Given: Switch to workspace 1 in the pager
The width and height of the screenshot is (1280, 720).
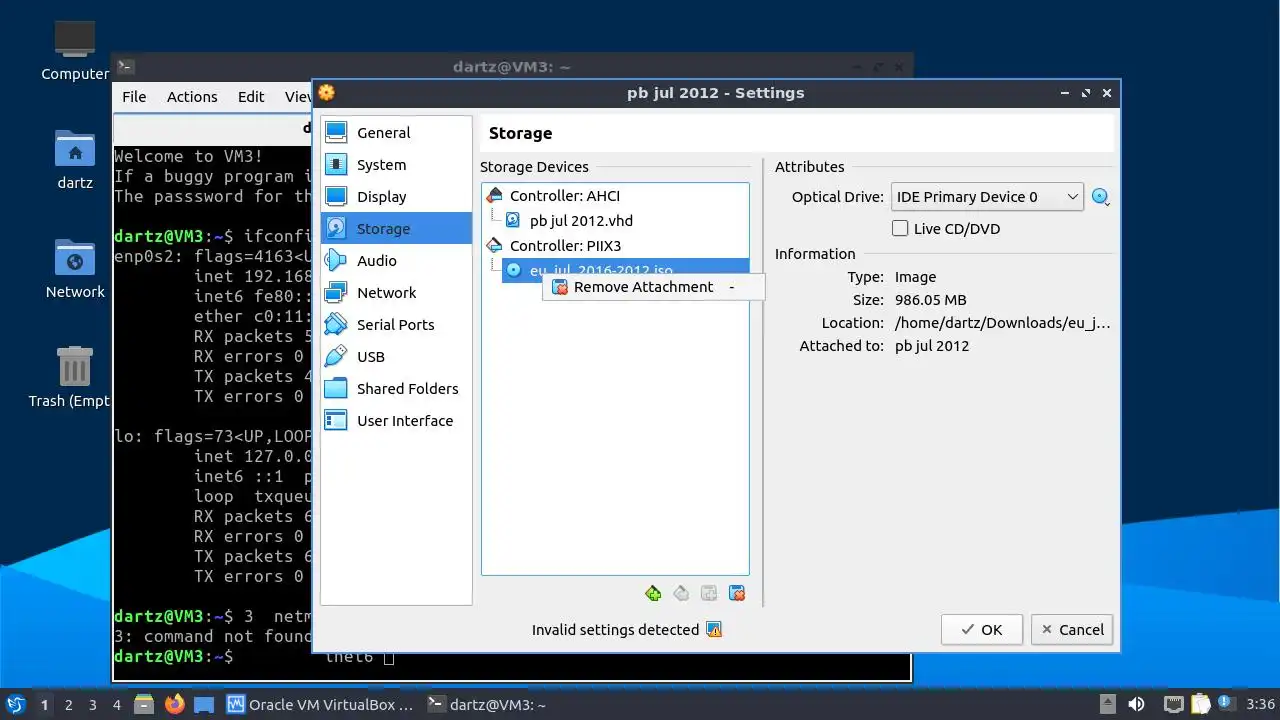Looking at the screenshot, I should tap(44, 704).
